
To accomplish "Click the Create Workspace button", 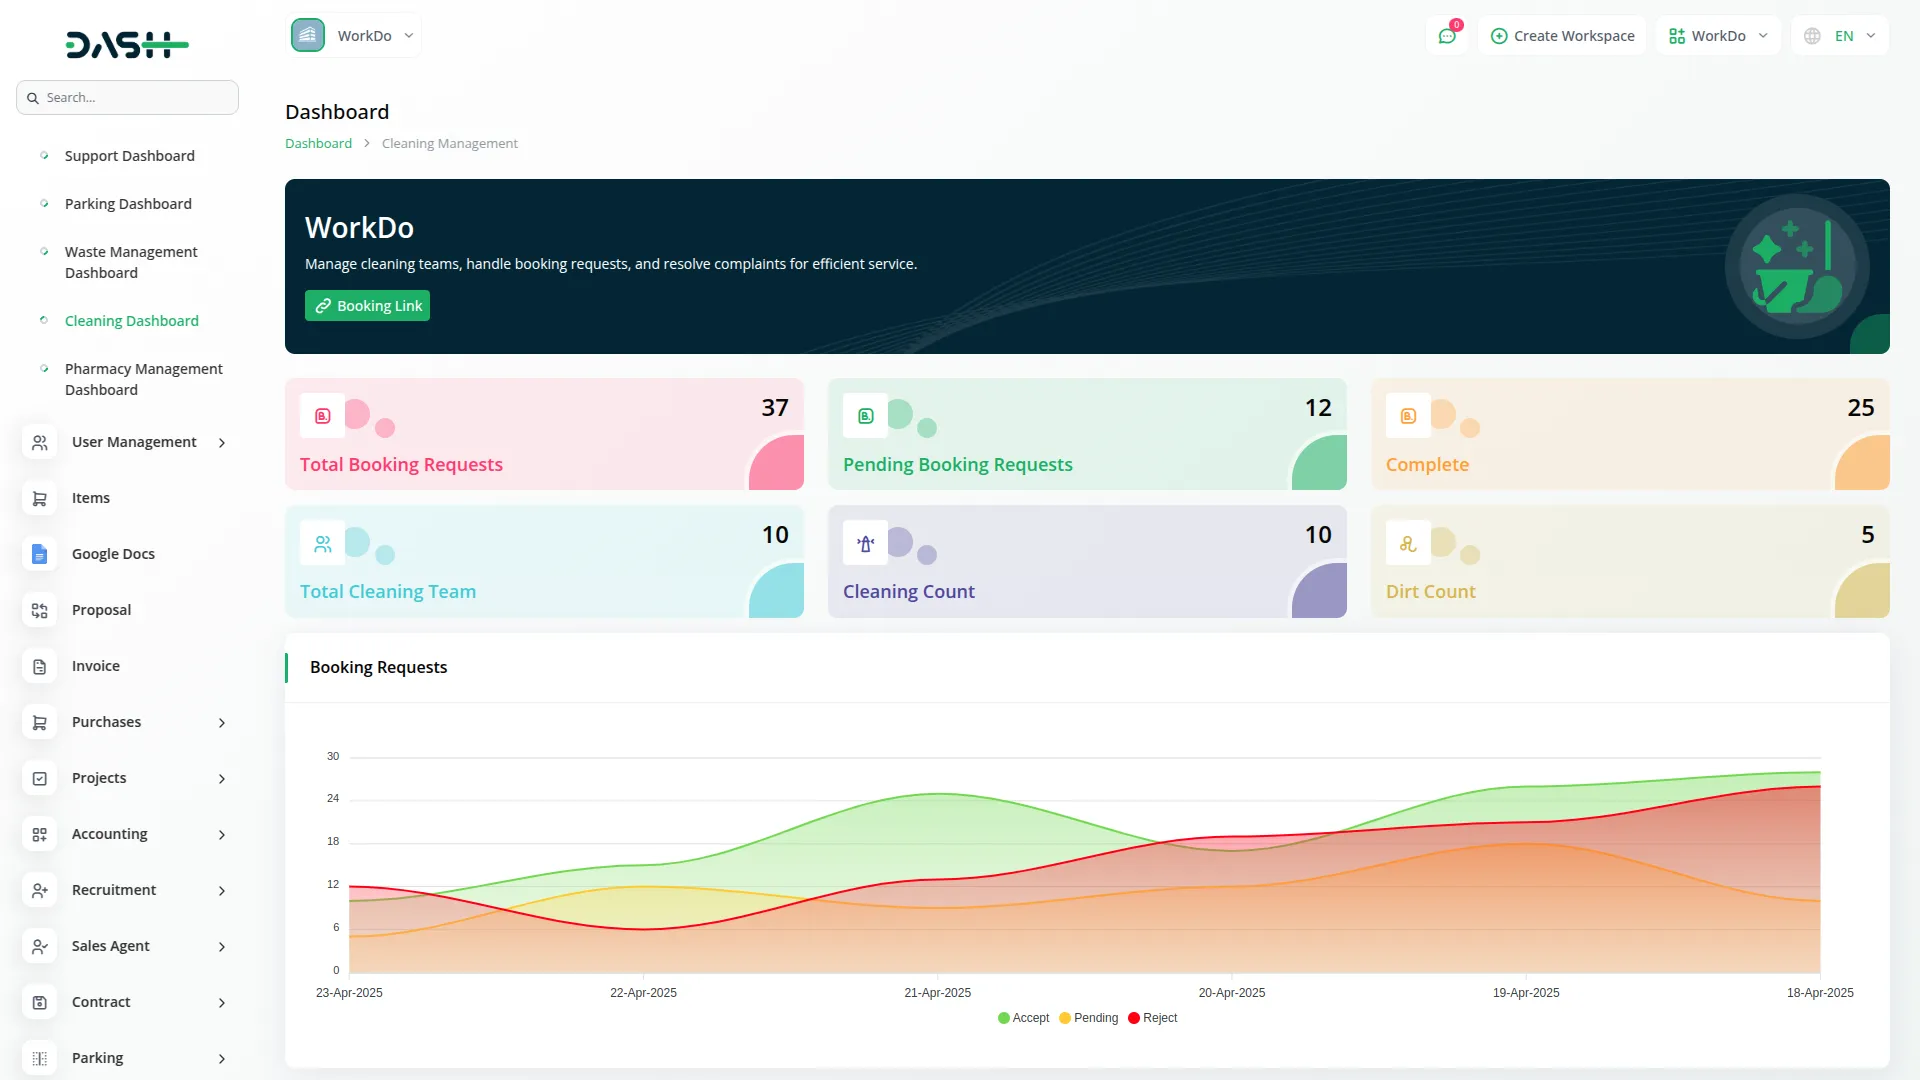I will (1562, 36).
